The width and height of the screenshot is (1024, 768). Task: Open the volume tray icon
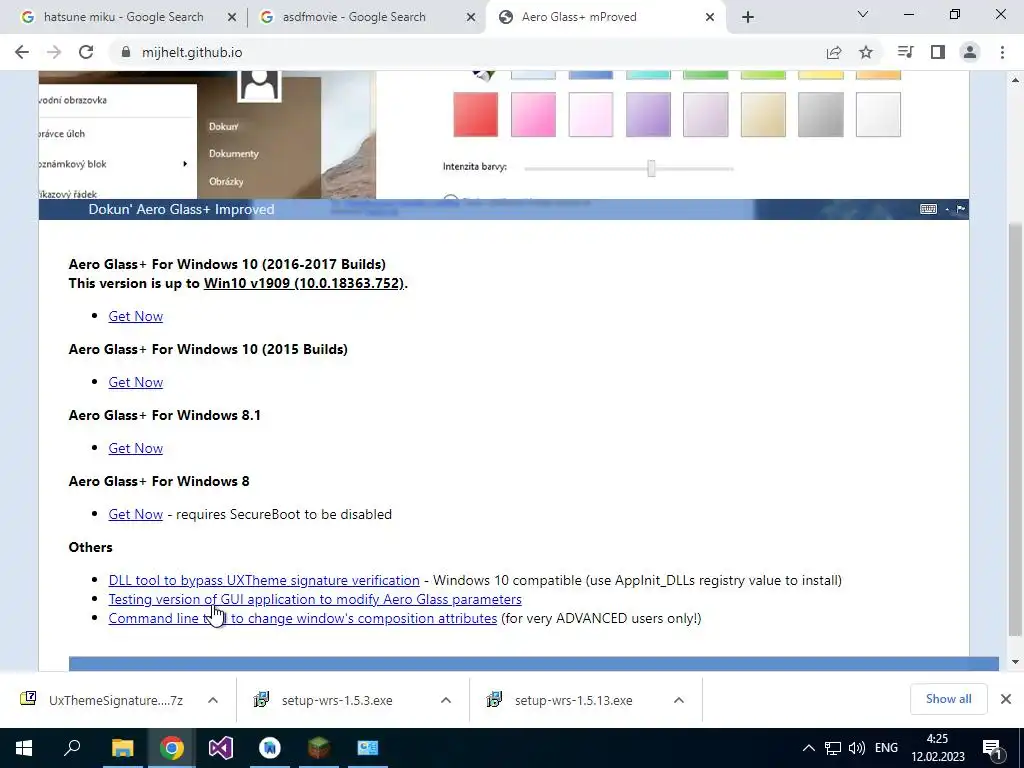click(x=856, y=748)
